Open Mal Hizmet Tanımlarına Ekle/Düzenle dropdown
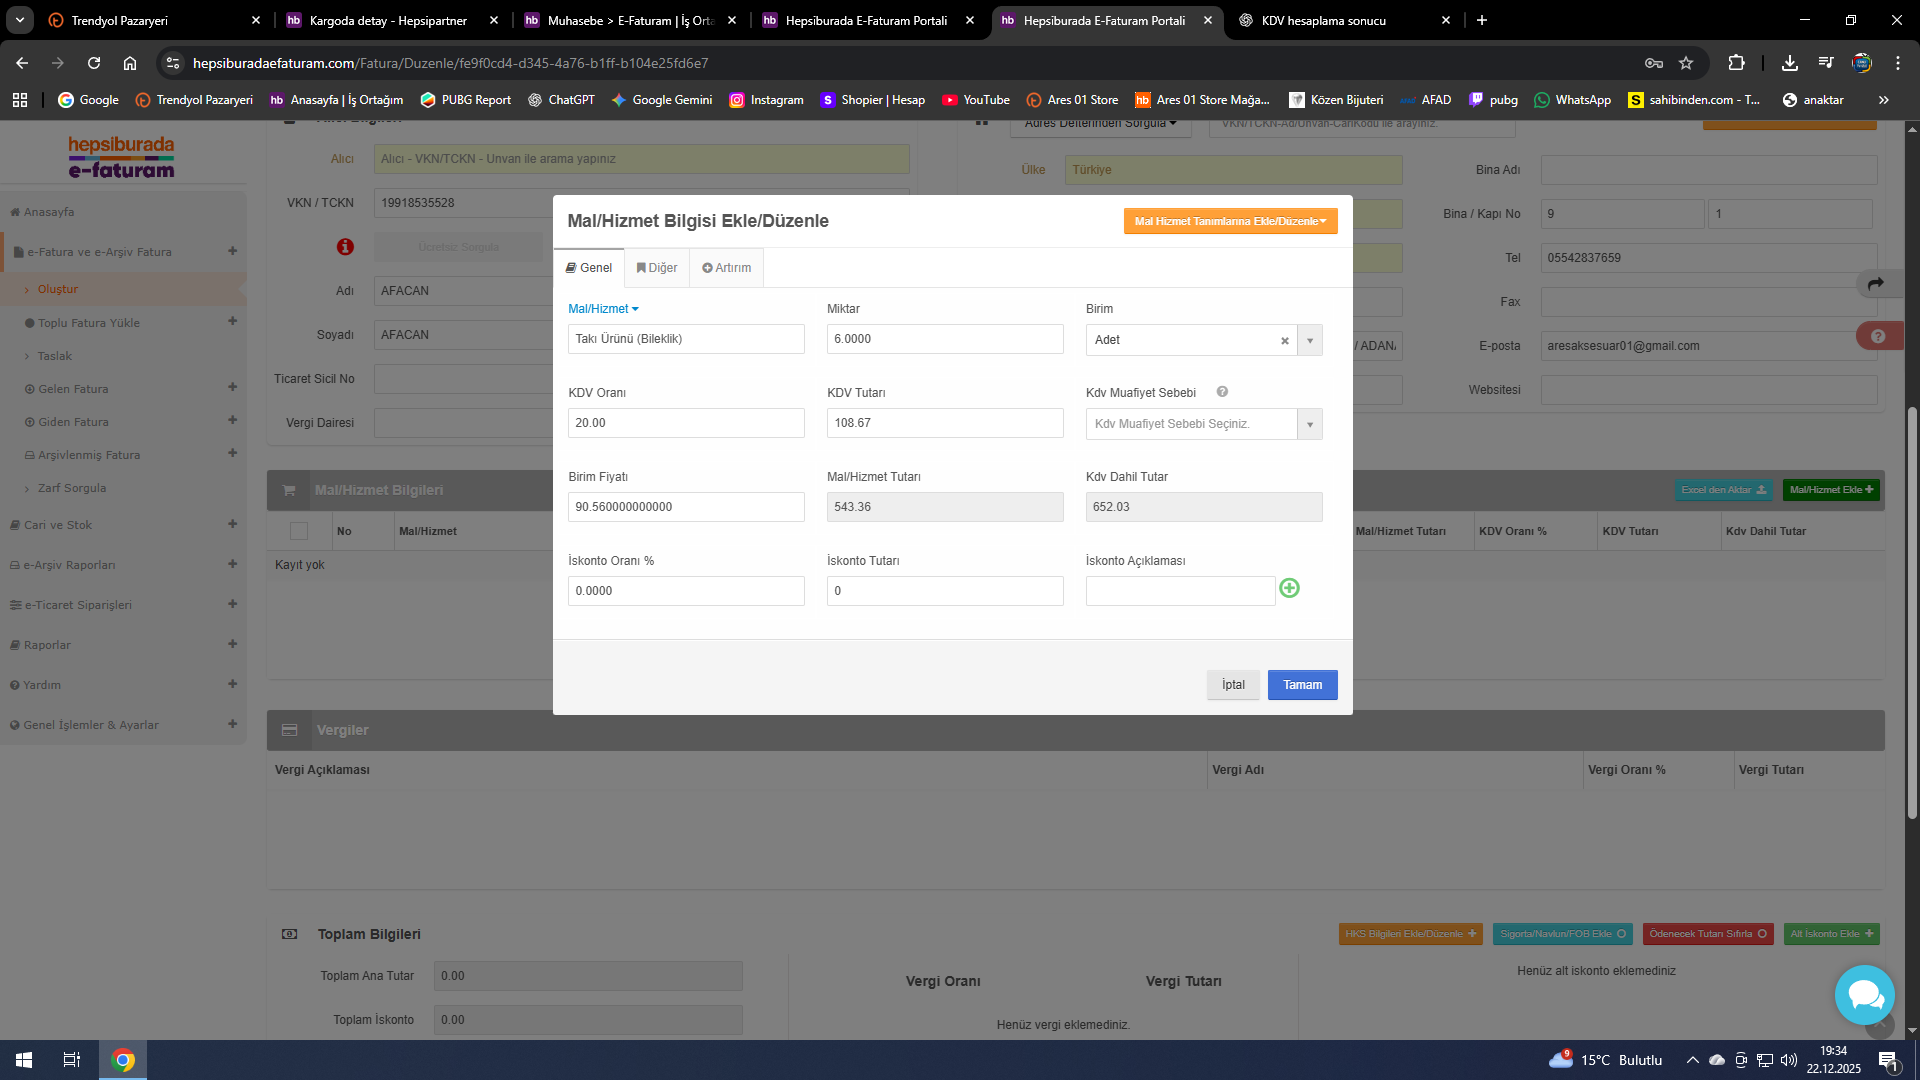Screen dimensions: 1920x1080 tap(1230, 221)
